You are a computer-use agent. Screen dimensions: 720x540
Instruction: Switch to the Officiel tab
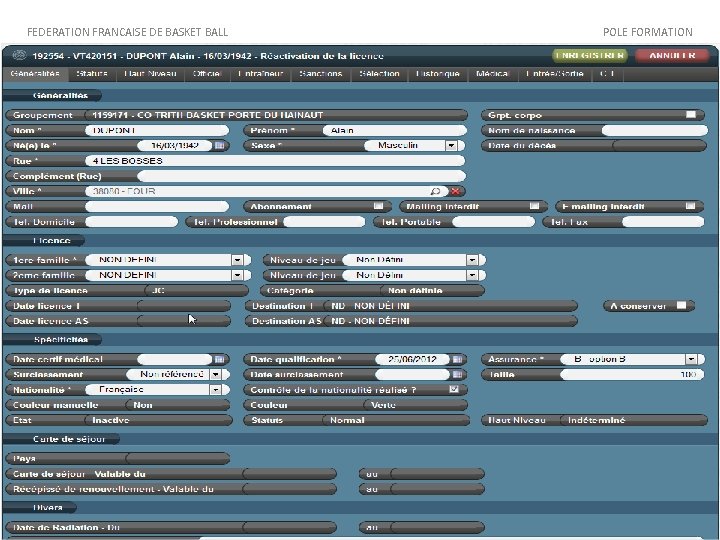click(207, 73)
